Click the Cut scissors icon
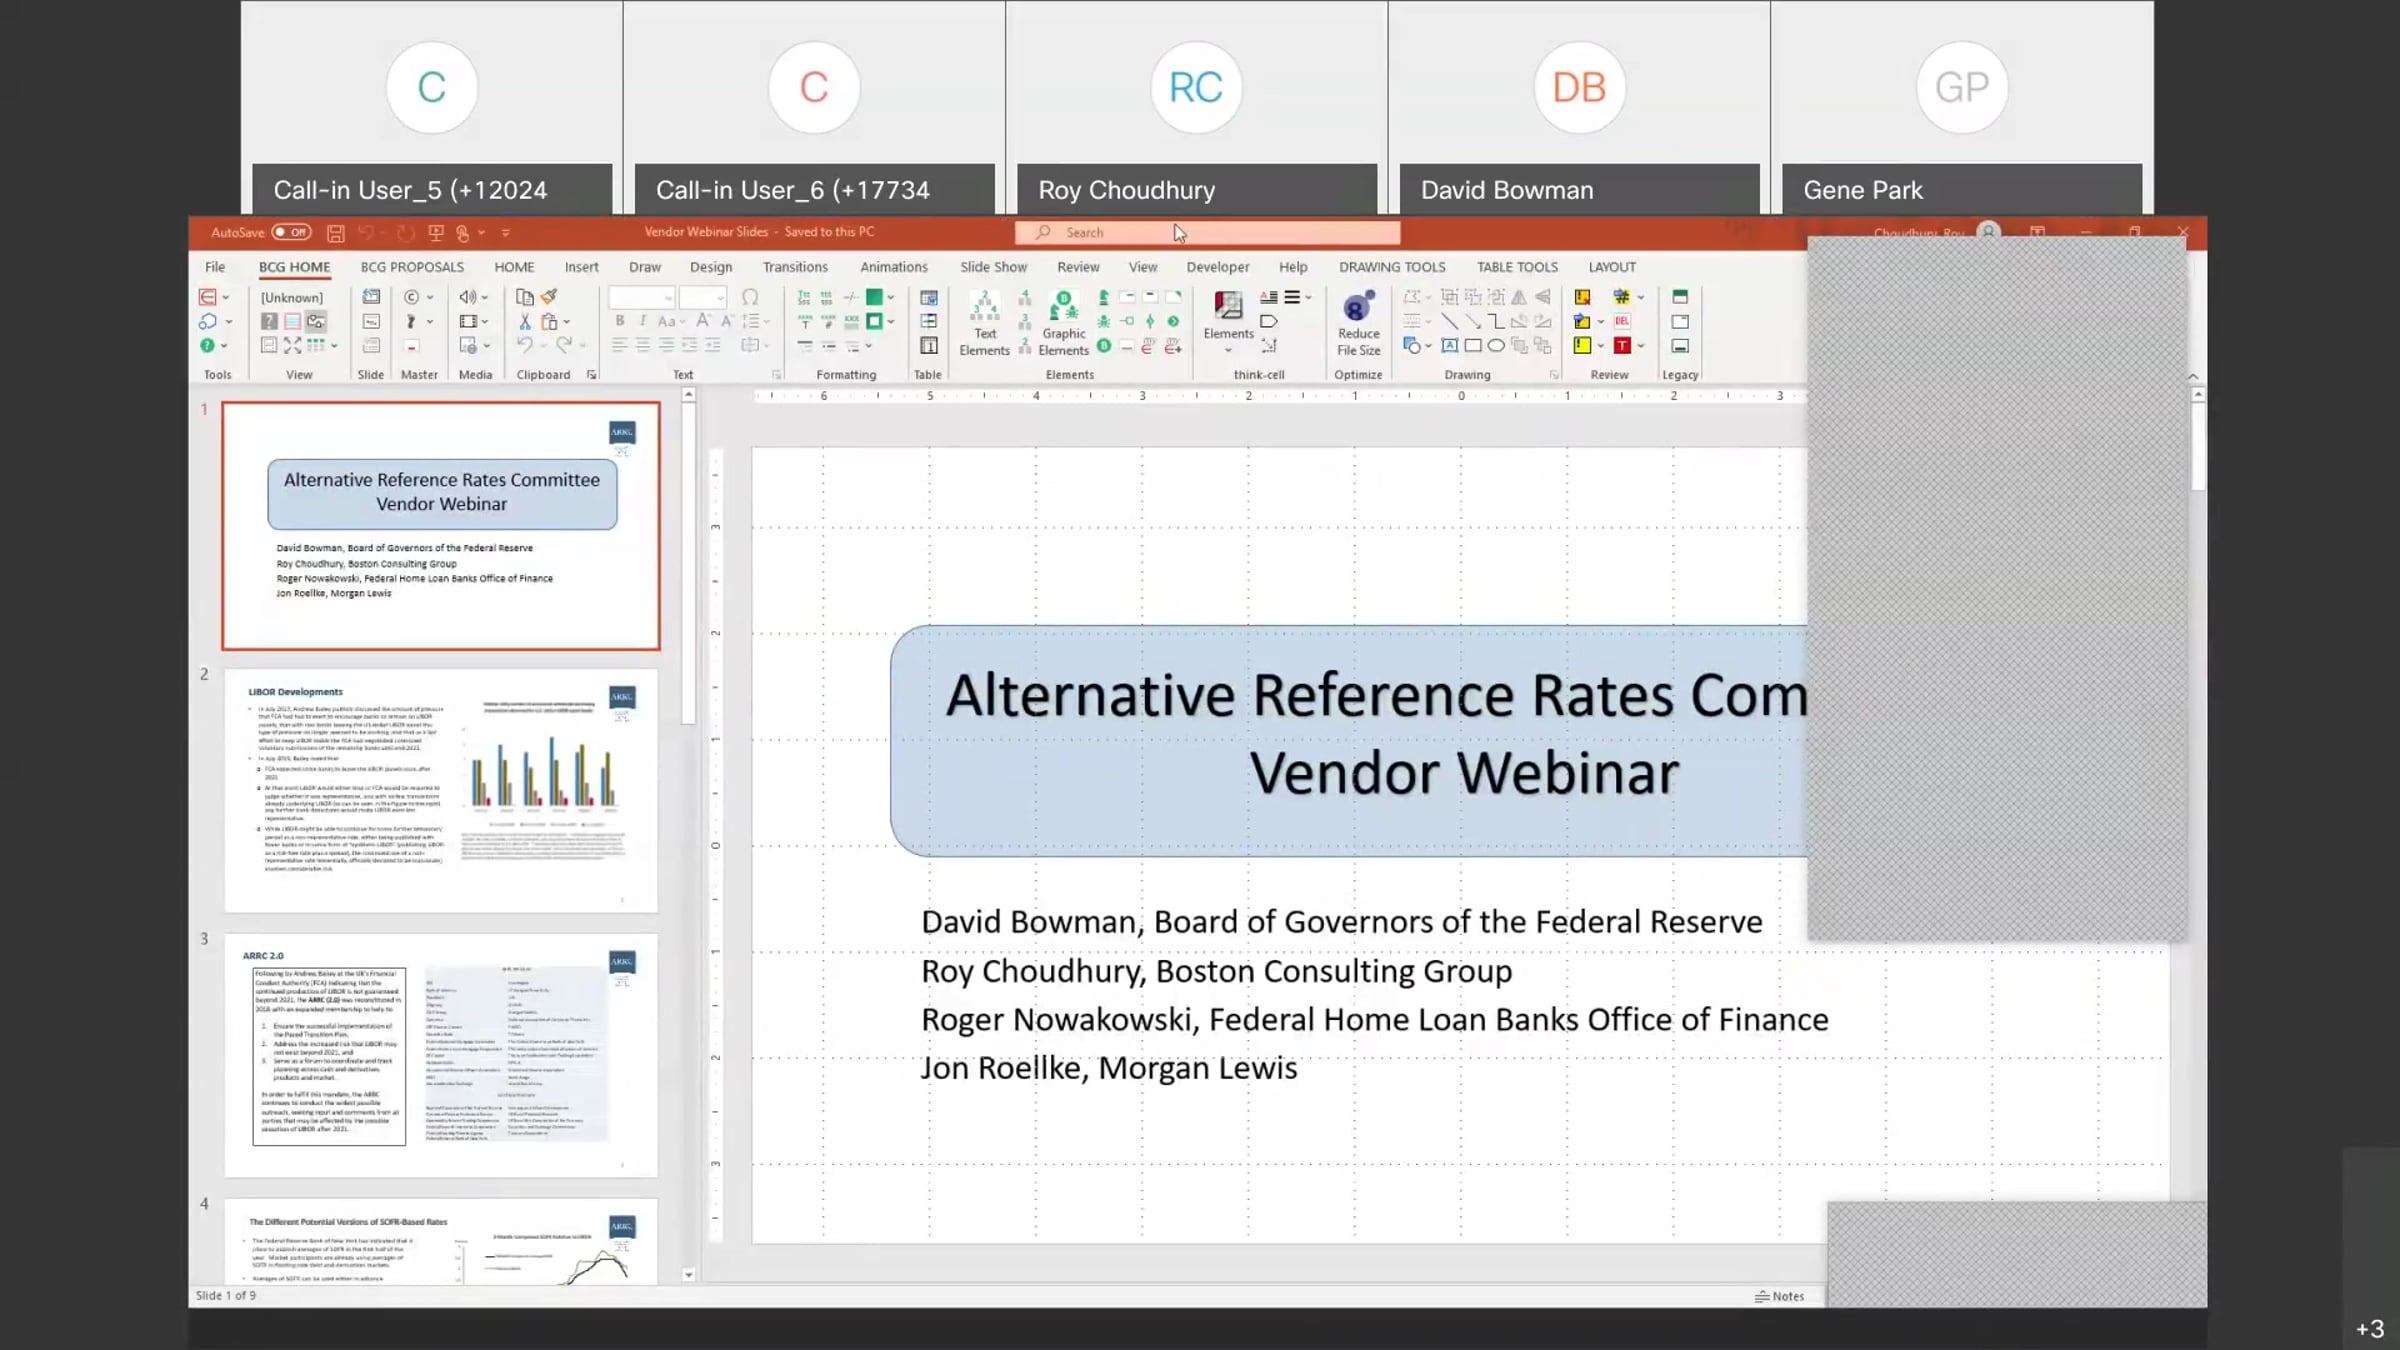This screenshot has height=1350, width=2400. coord(524,321)
